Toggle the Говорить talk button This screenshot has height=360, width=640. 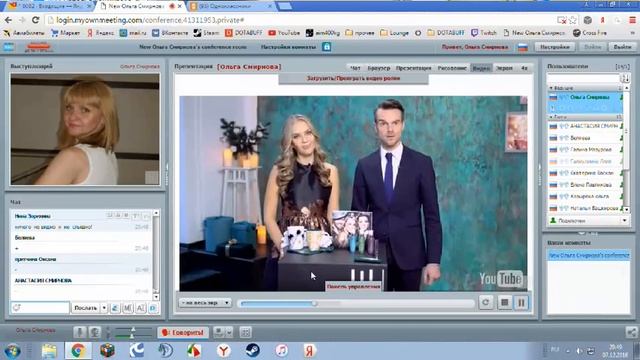(183, 333)
